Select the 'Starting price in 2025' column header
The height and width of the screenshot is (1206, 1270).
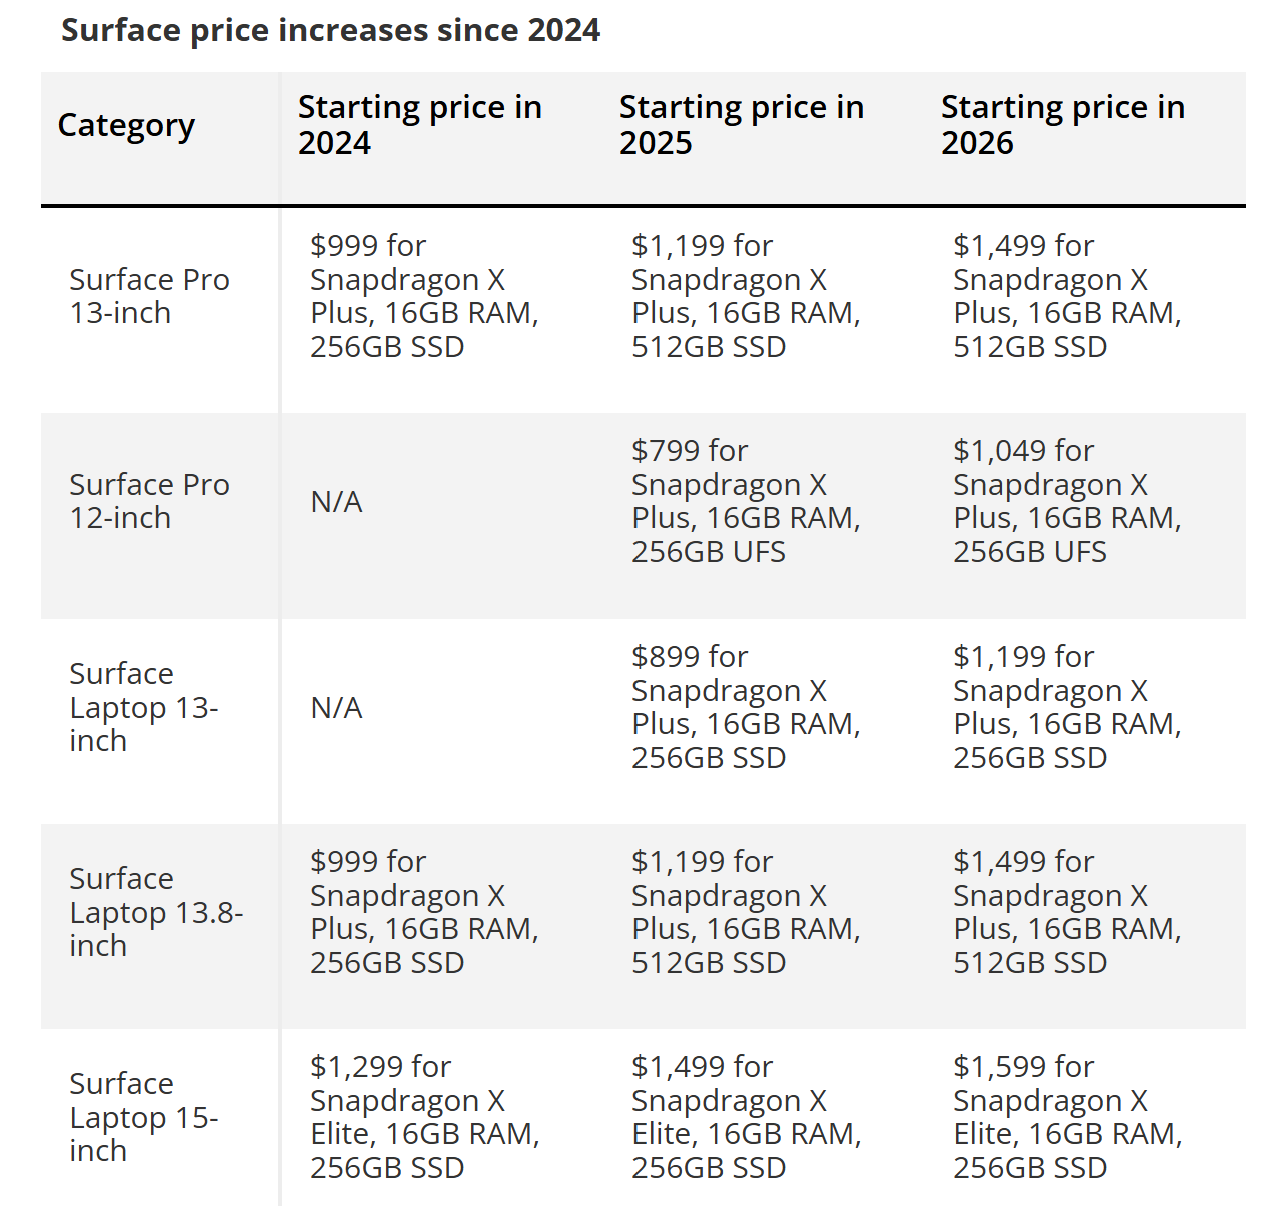pyautogui.click(x=741, y=125)
